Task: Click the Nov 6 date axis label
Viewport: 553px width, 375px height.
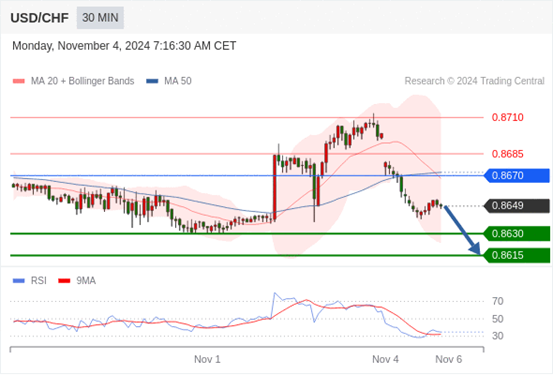Action: click(x=449, y=359)
